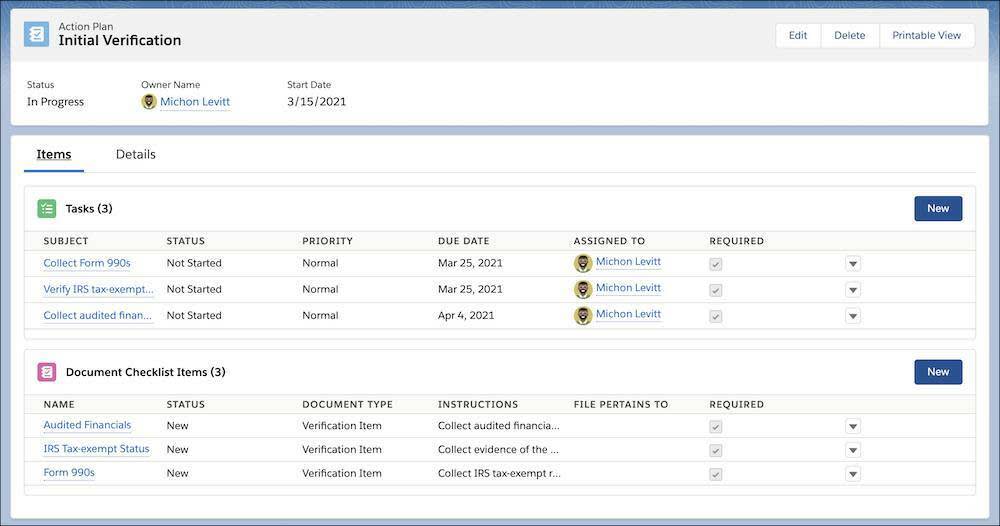Image resolution: width=1000 pixels, height=526 pixels.
Task: Open the Collect Form 990s task
Action: click(87, 263)
